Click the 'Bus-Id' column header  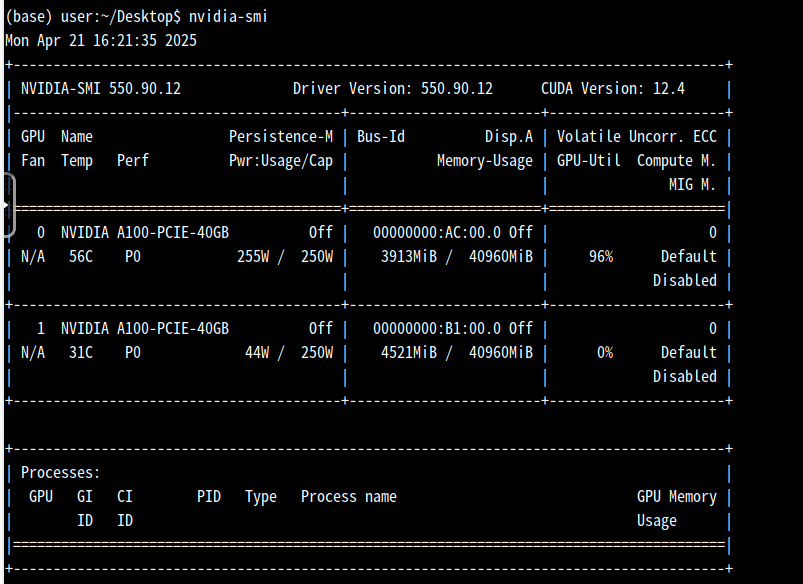[x=381, y=137]
